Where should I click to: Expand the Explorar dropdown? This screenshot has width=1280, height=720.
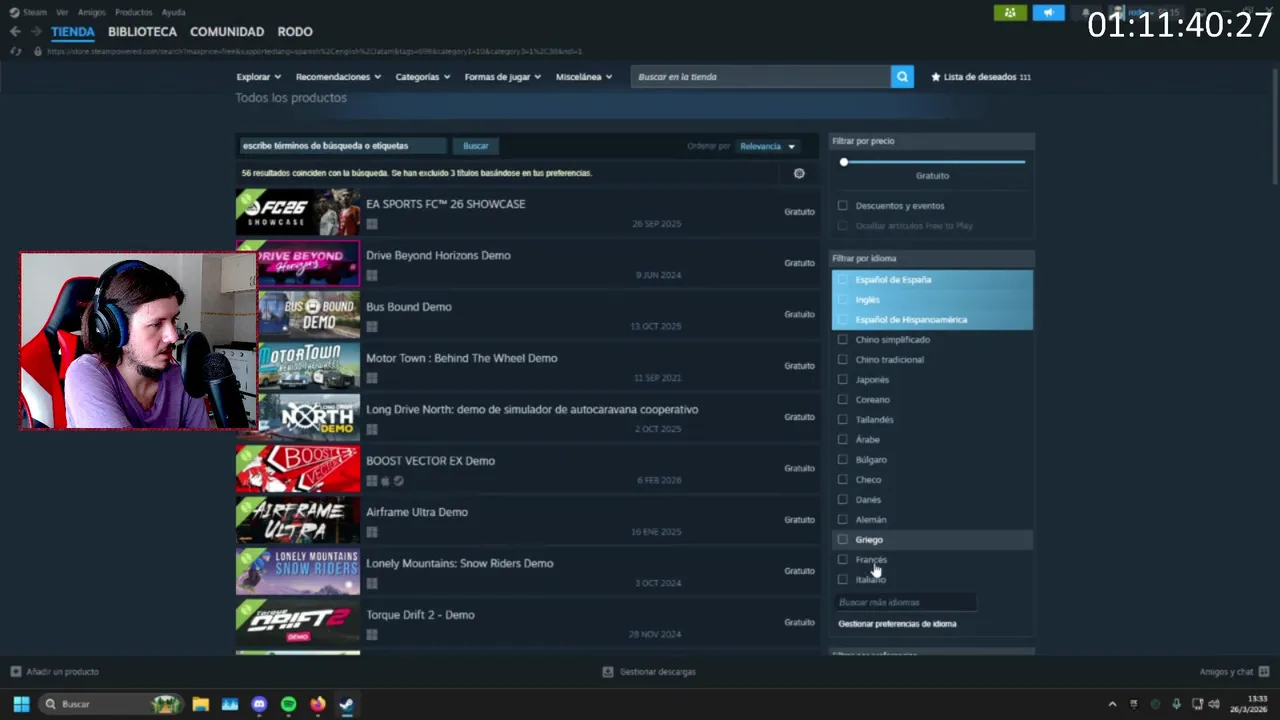[259, 77]
